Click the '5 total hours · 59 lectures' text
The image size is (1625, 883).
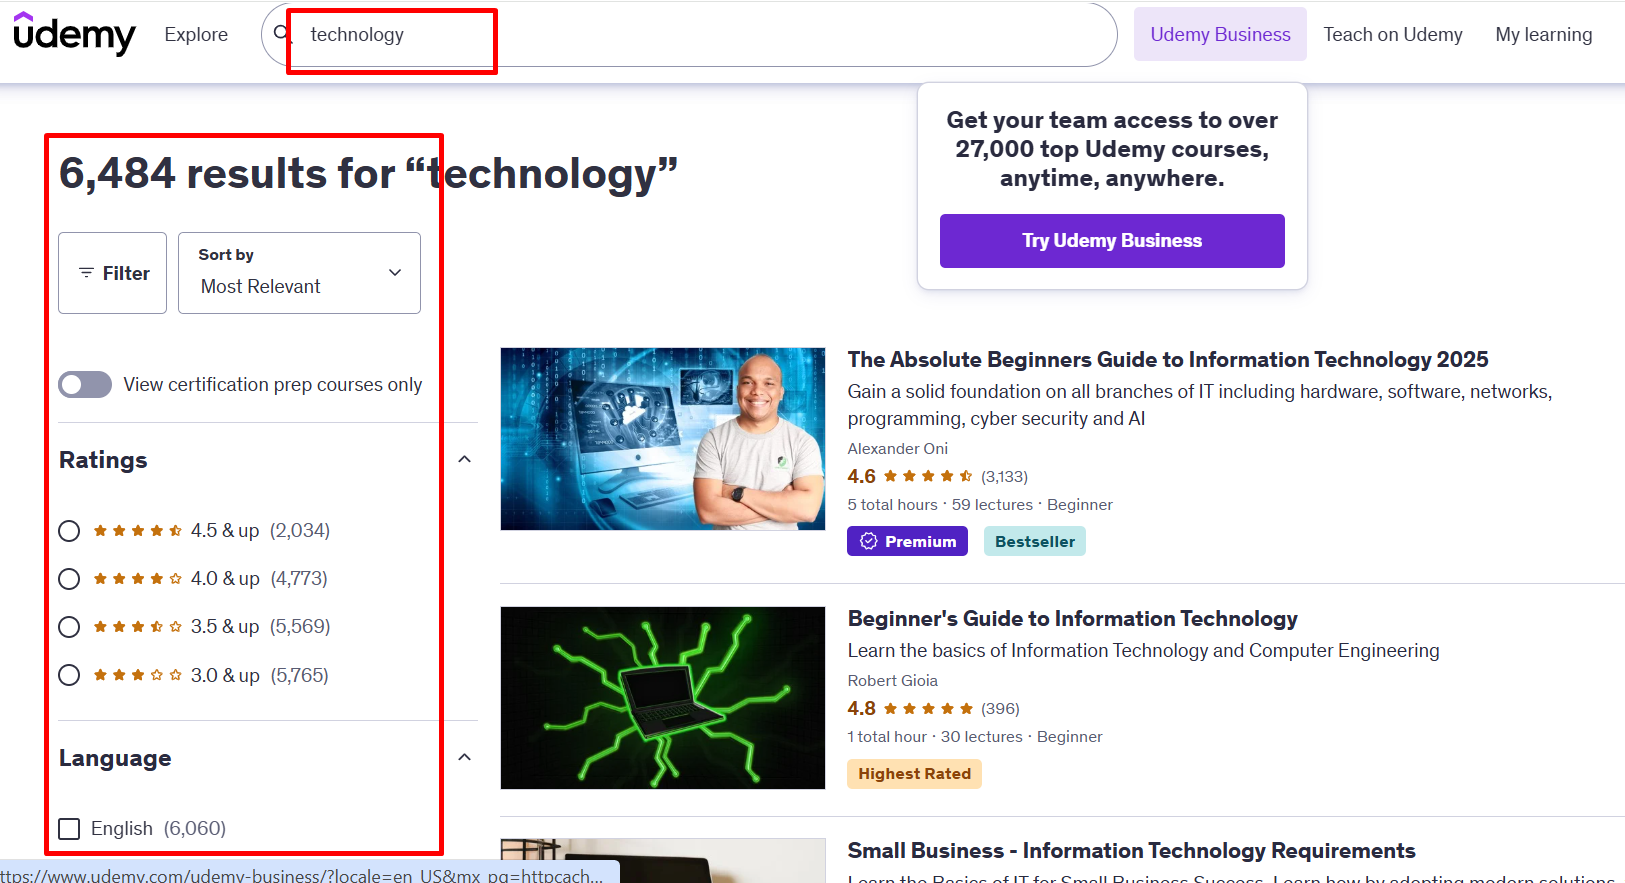tap(940, 505)
